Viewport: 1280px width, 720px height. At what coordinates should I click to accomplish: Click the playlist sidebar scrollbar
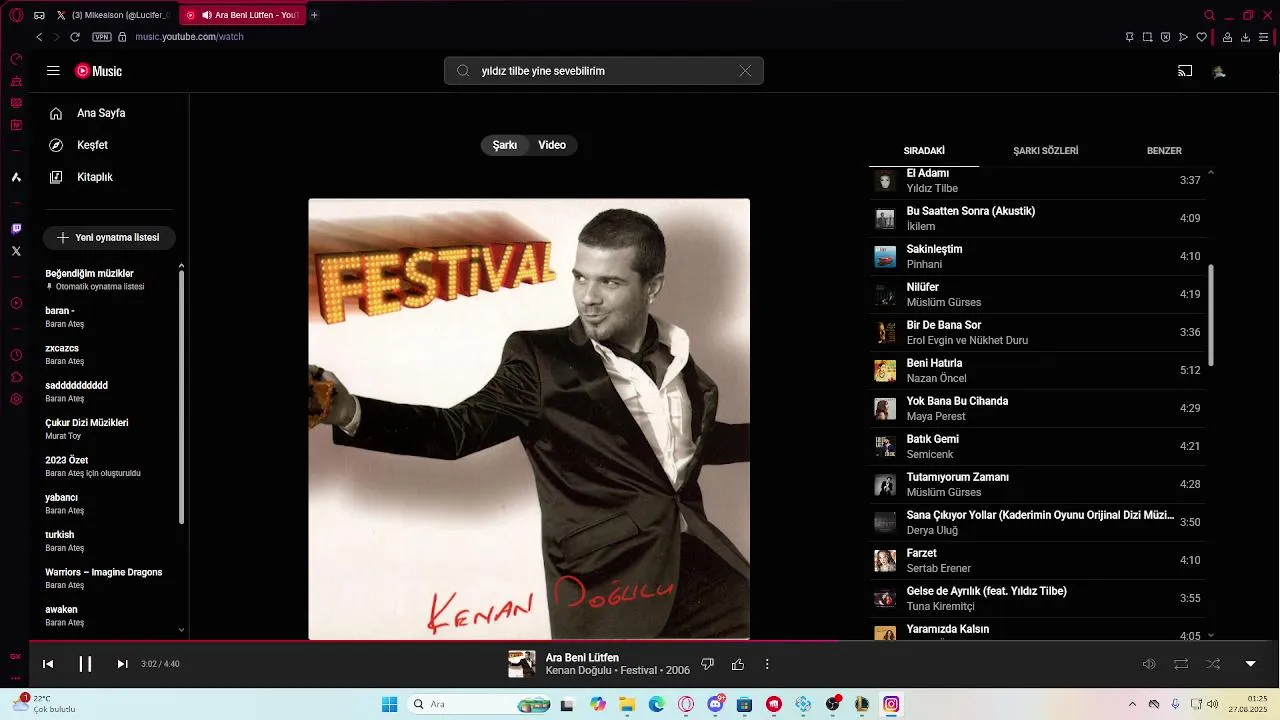click(181, 397)
